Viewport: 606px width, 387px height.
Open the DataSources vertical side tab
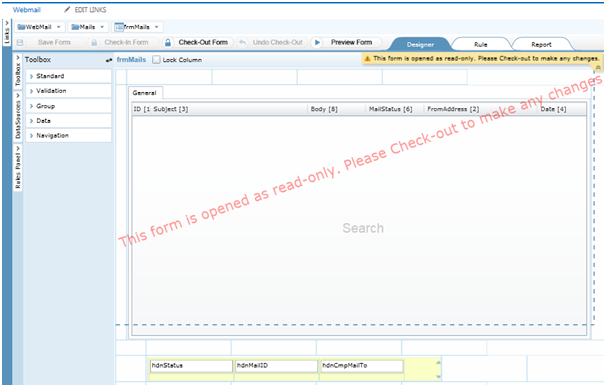pyautogui.click(x=18, y=116)
